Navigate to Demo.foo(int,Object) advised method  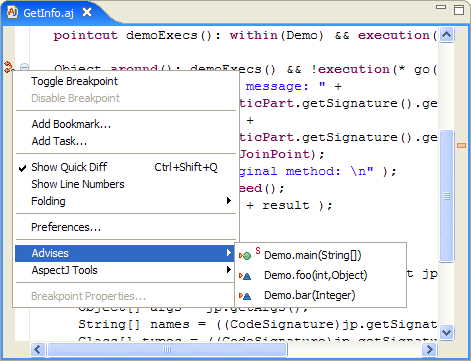320,275
